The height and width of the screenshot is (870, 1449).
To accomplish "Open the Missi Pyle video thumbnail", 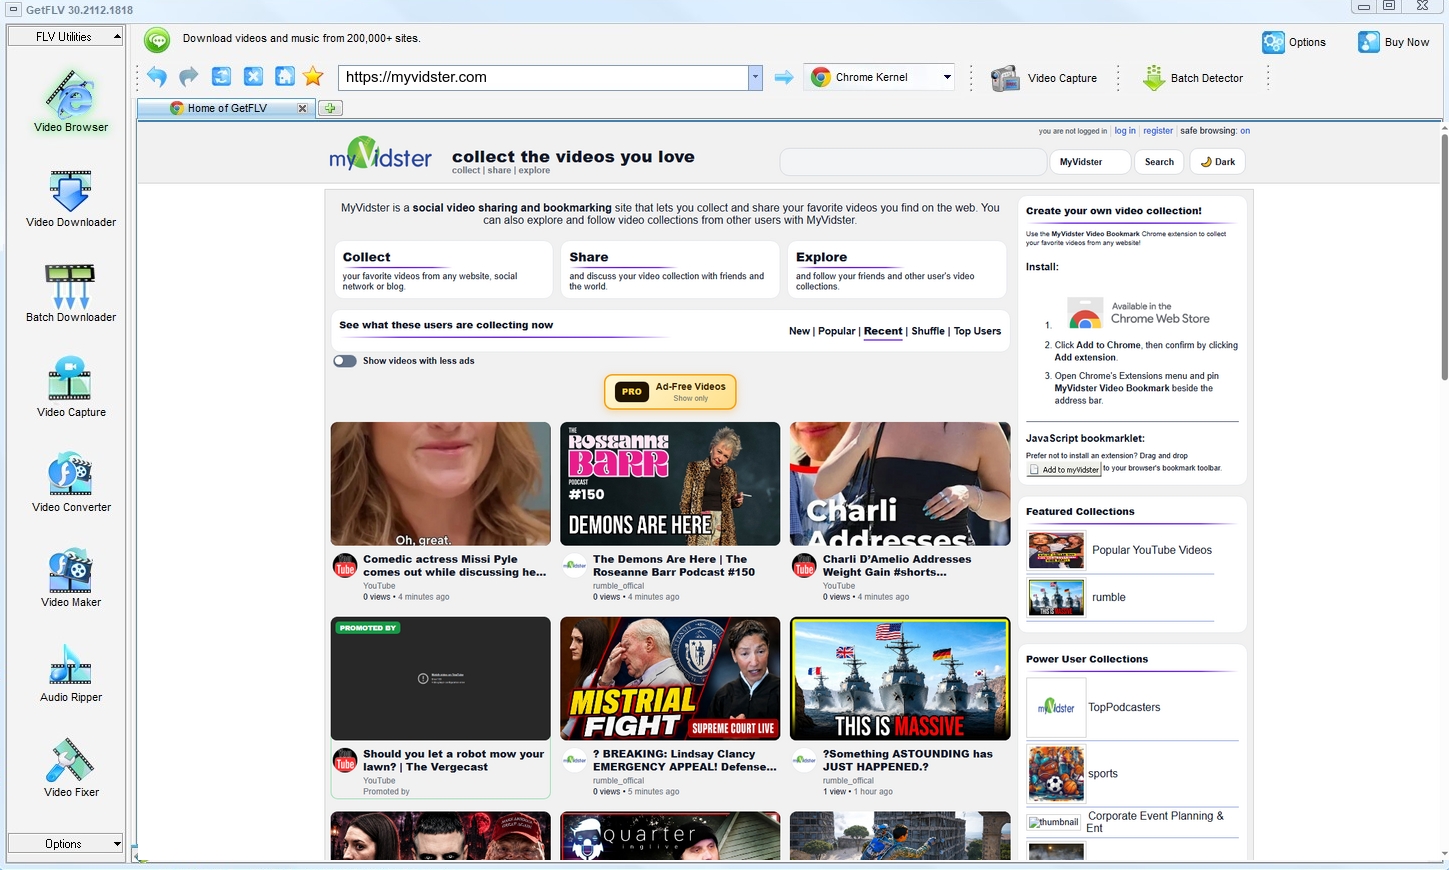I will (441, 484).
